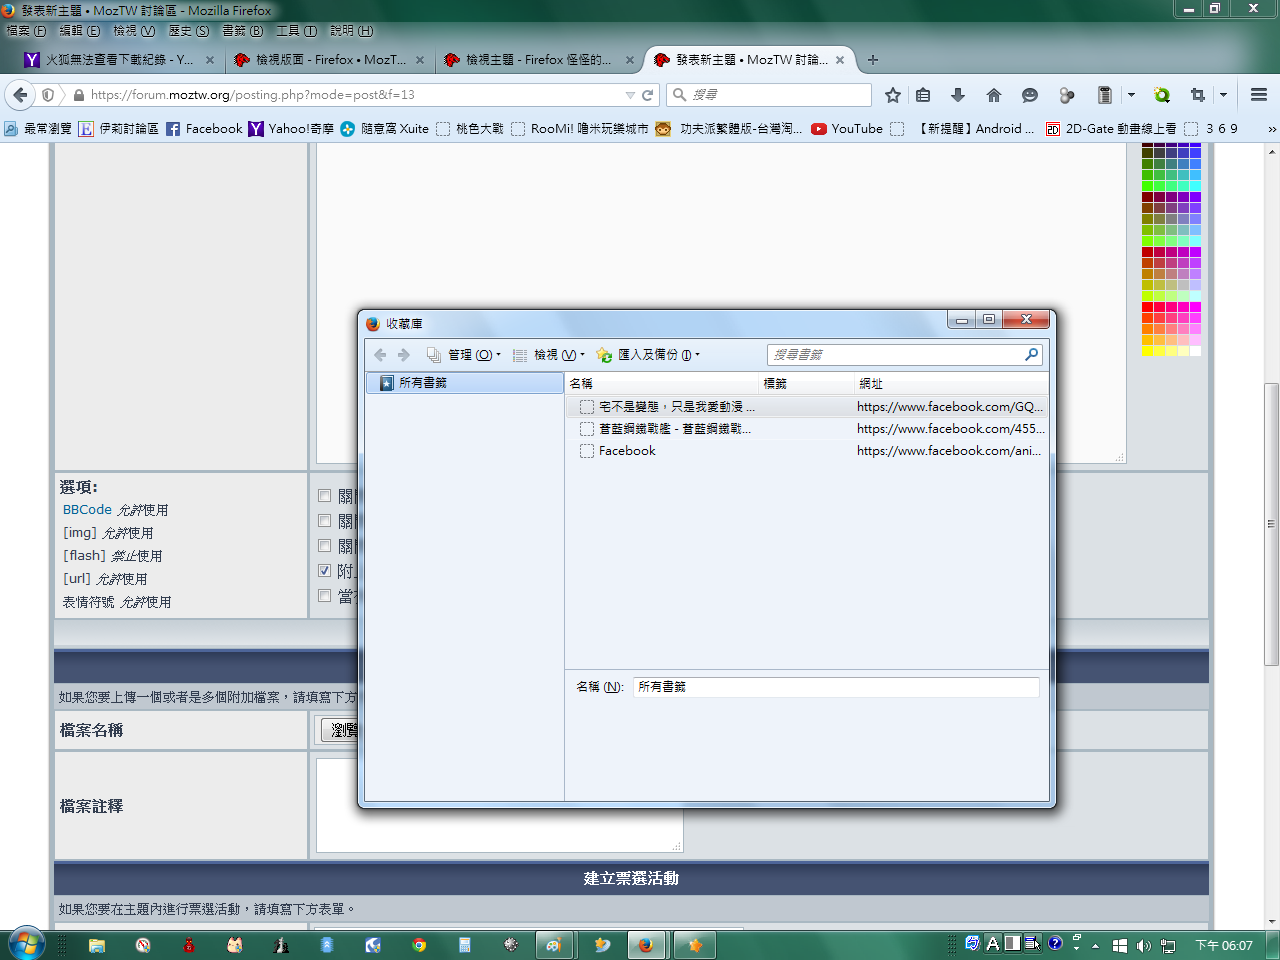This screenshot has width=1280, height=960.
Task: Click the bookmark star icon in the toolbar
Action: click(x=893, y=95)
